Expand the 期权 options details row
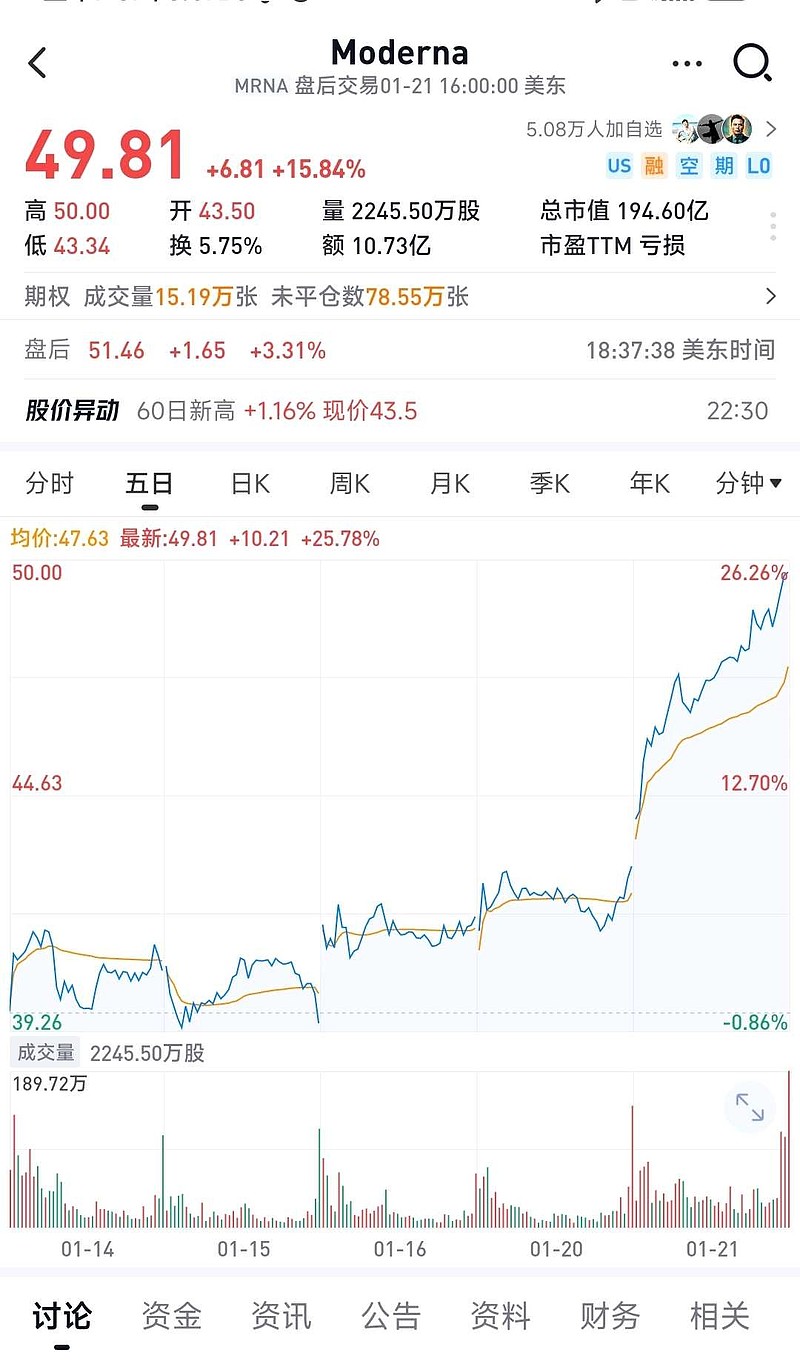This screenshot has height=1364, width=800. coord(770,296)
